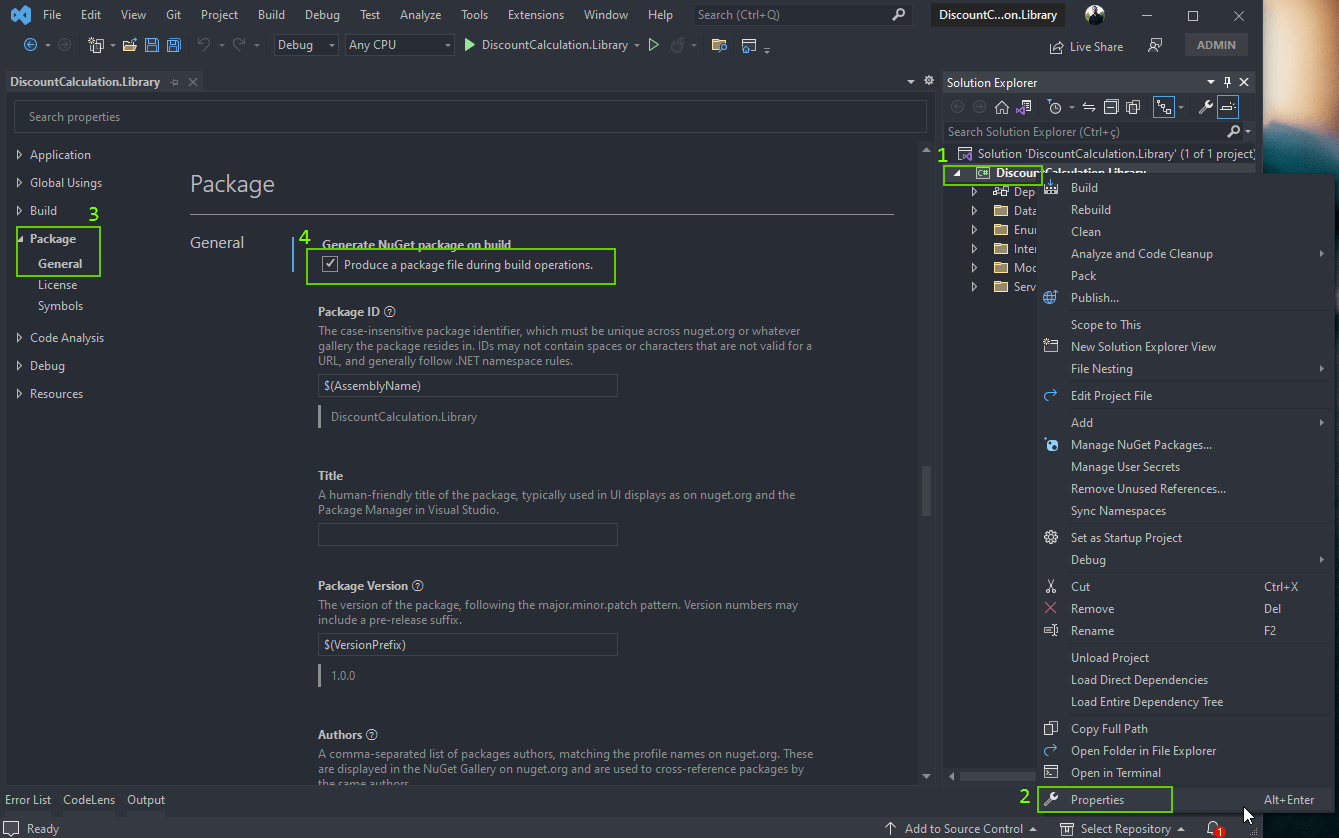Expand the Code Analysis section
This screenshot has width=1339, height=838.
pyautogui.click(x=20, y=338)
